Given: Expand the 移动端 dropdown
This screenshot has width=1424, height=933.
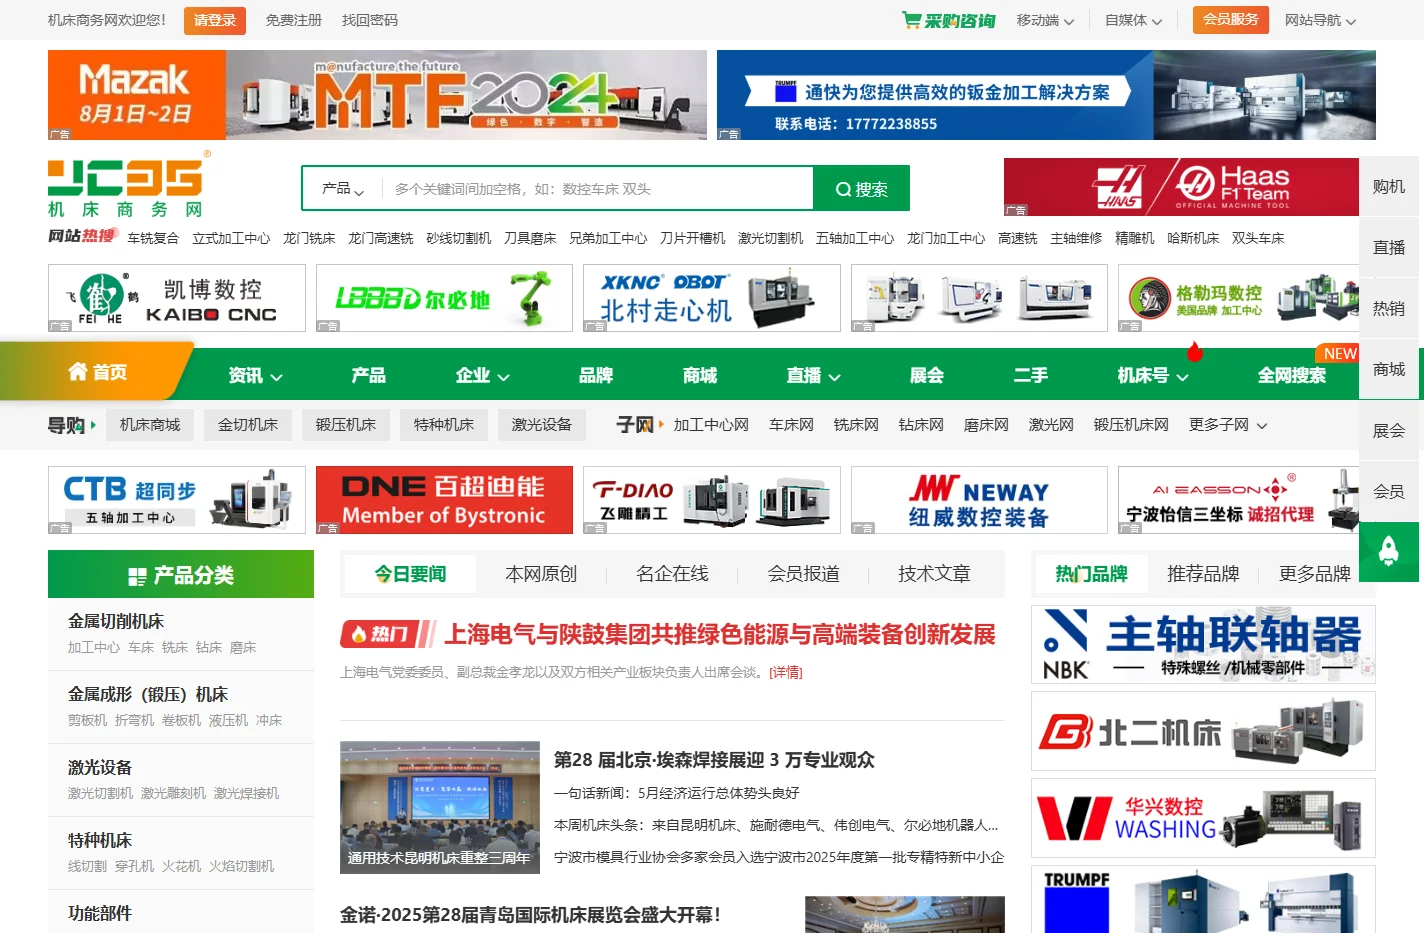Looking at the screenshot, I should click(x=1045, y=20).
